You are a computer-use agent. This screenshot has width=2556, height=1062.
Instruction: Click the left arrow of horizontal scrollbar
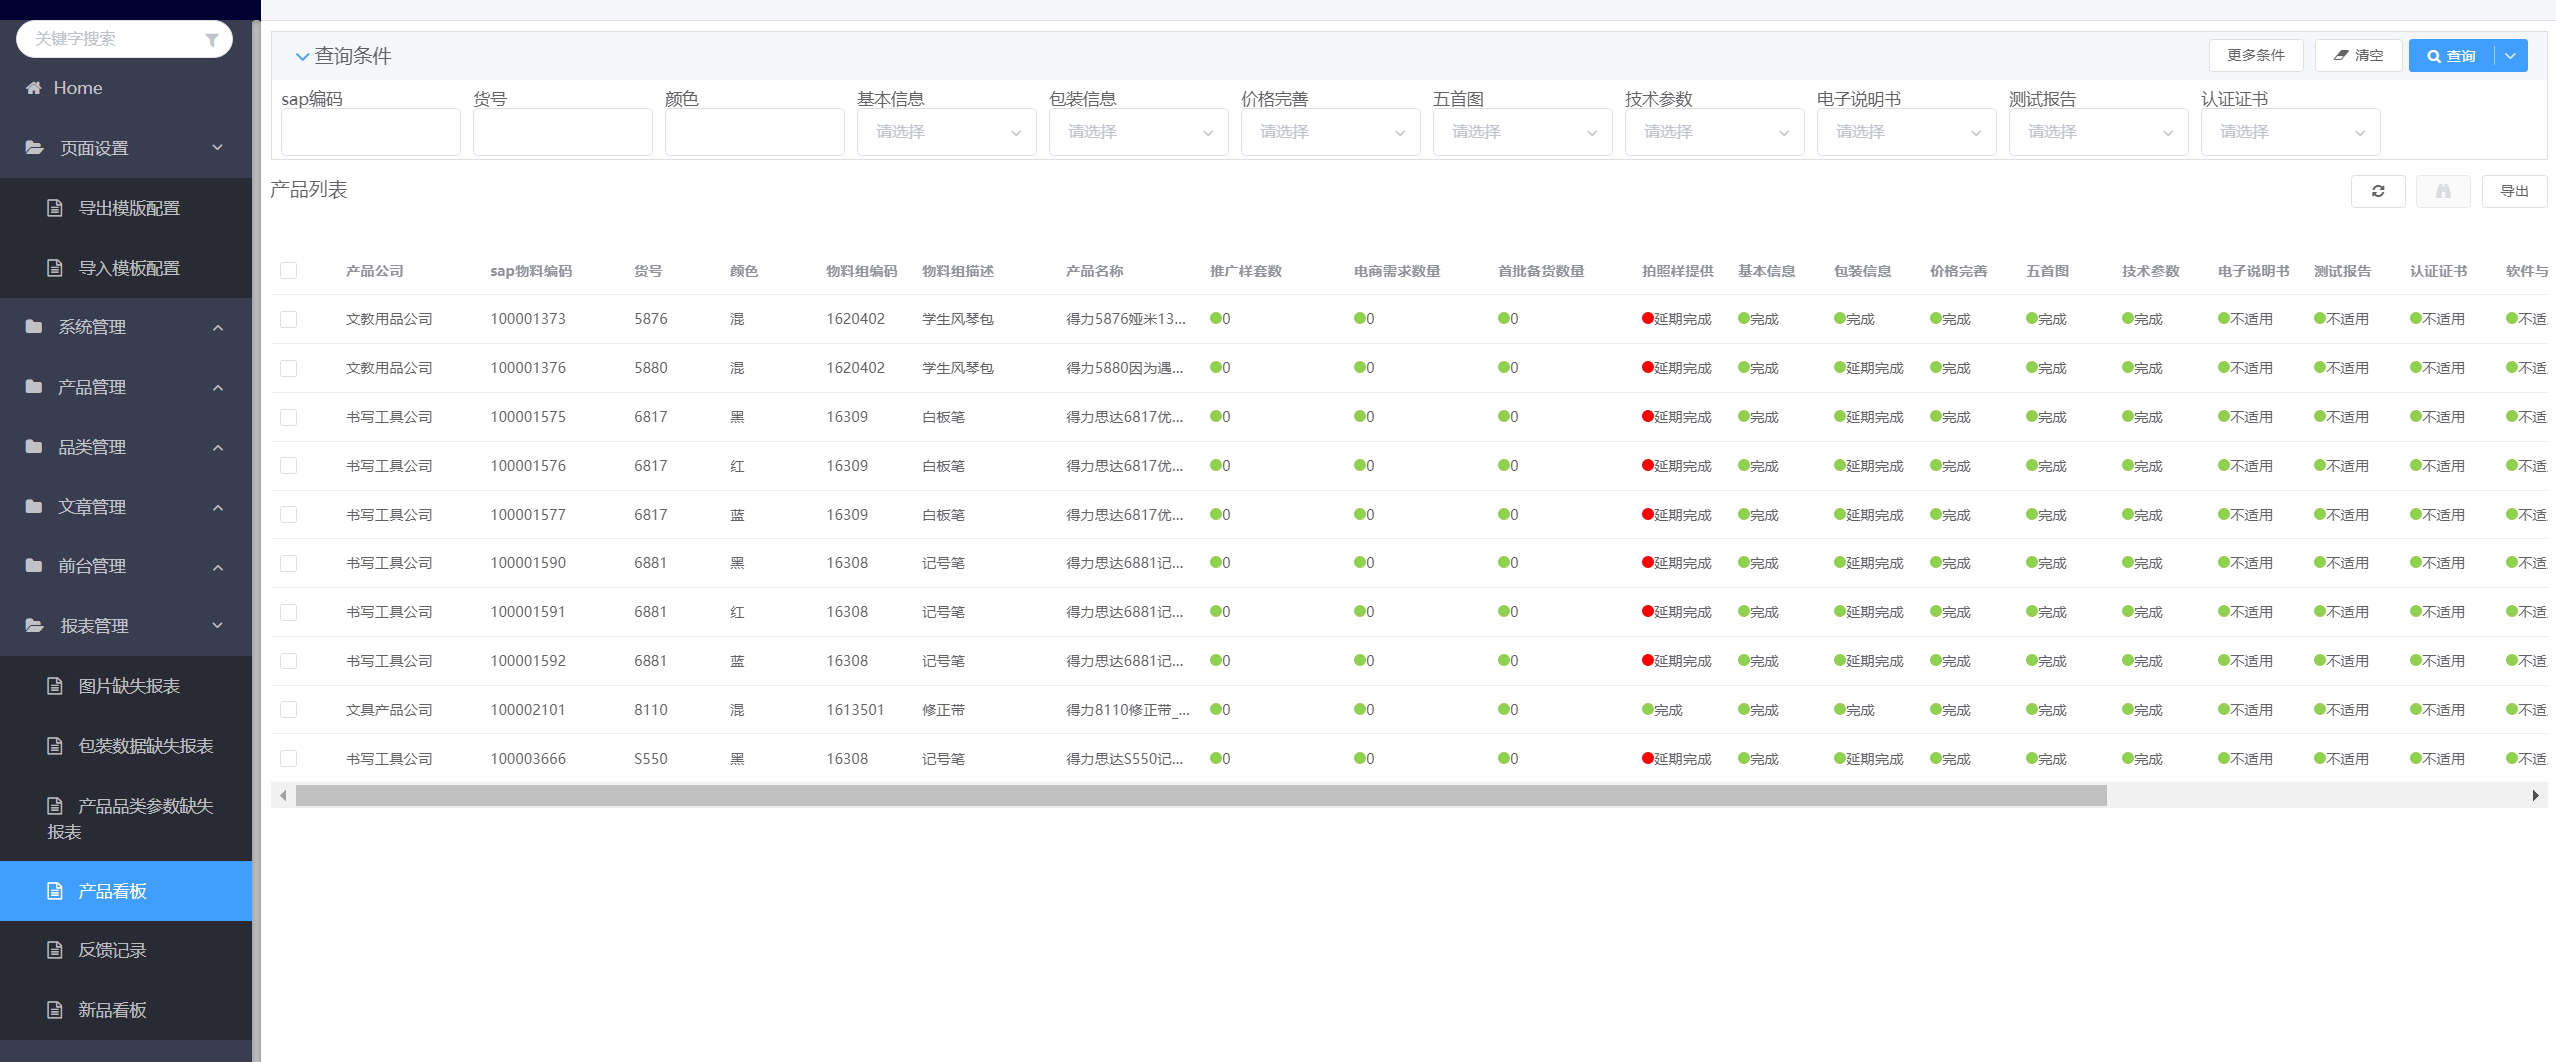click(283, 796)
